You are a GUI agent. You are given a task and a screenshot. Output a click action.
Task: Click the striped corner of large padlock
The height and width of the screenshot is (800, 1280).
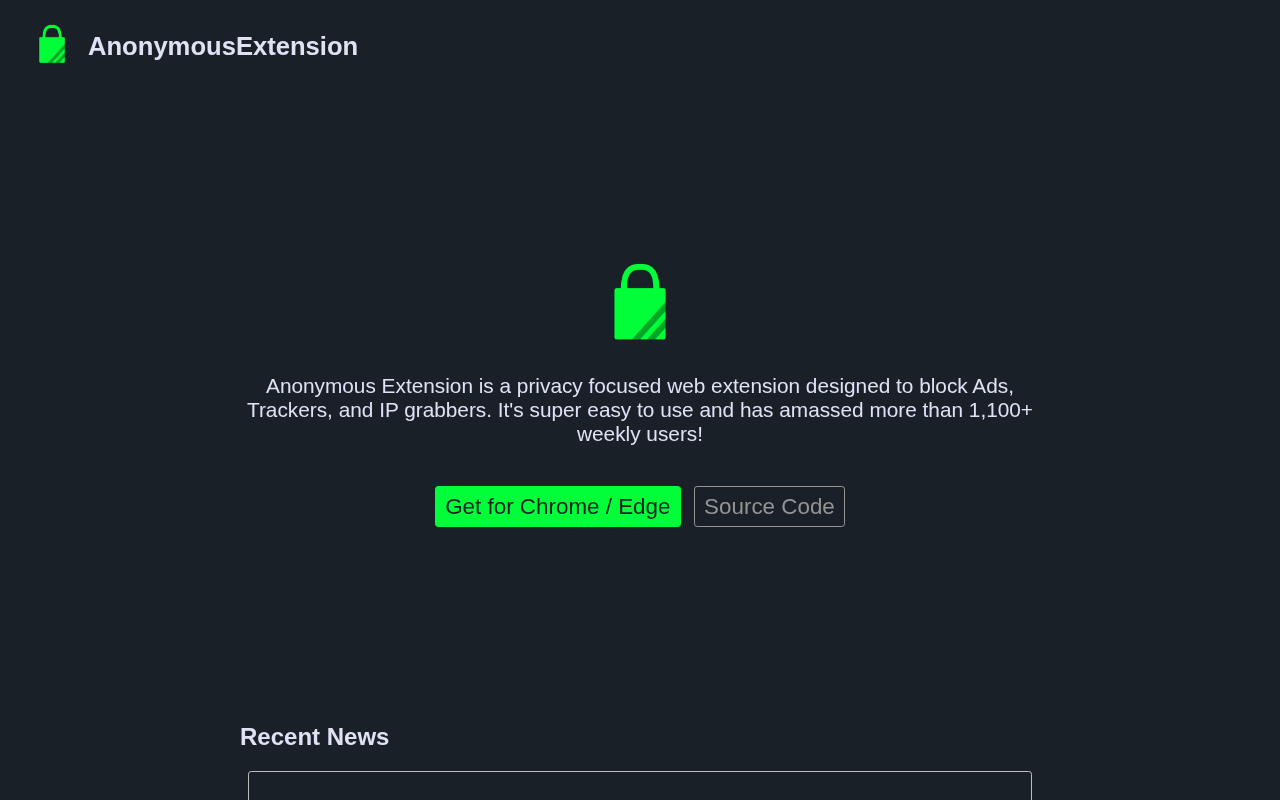pos(653,325)
